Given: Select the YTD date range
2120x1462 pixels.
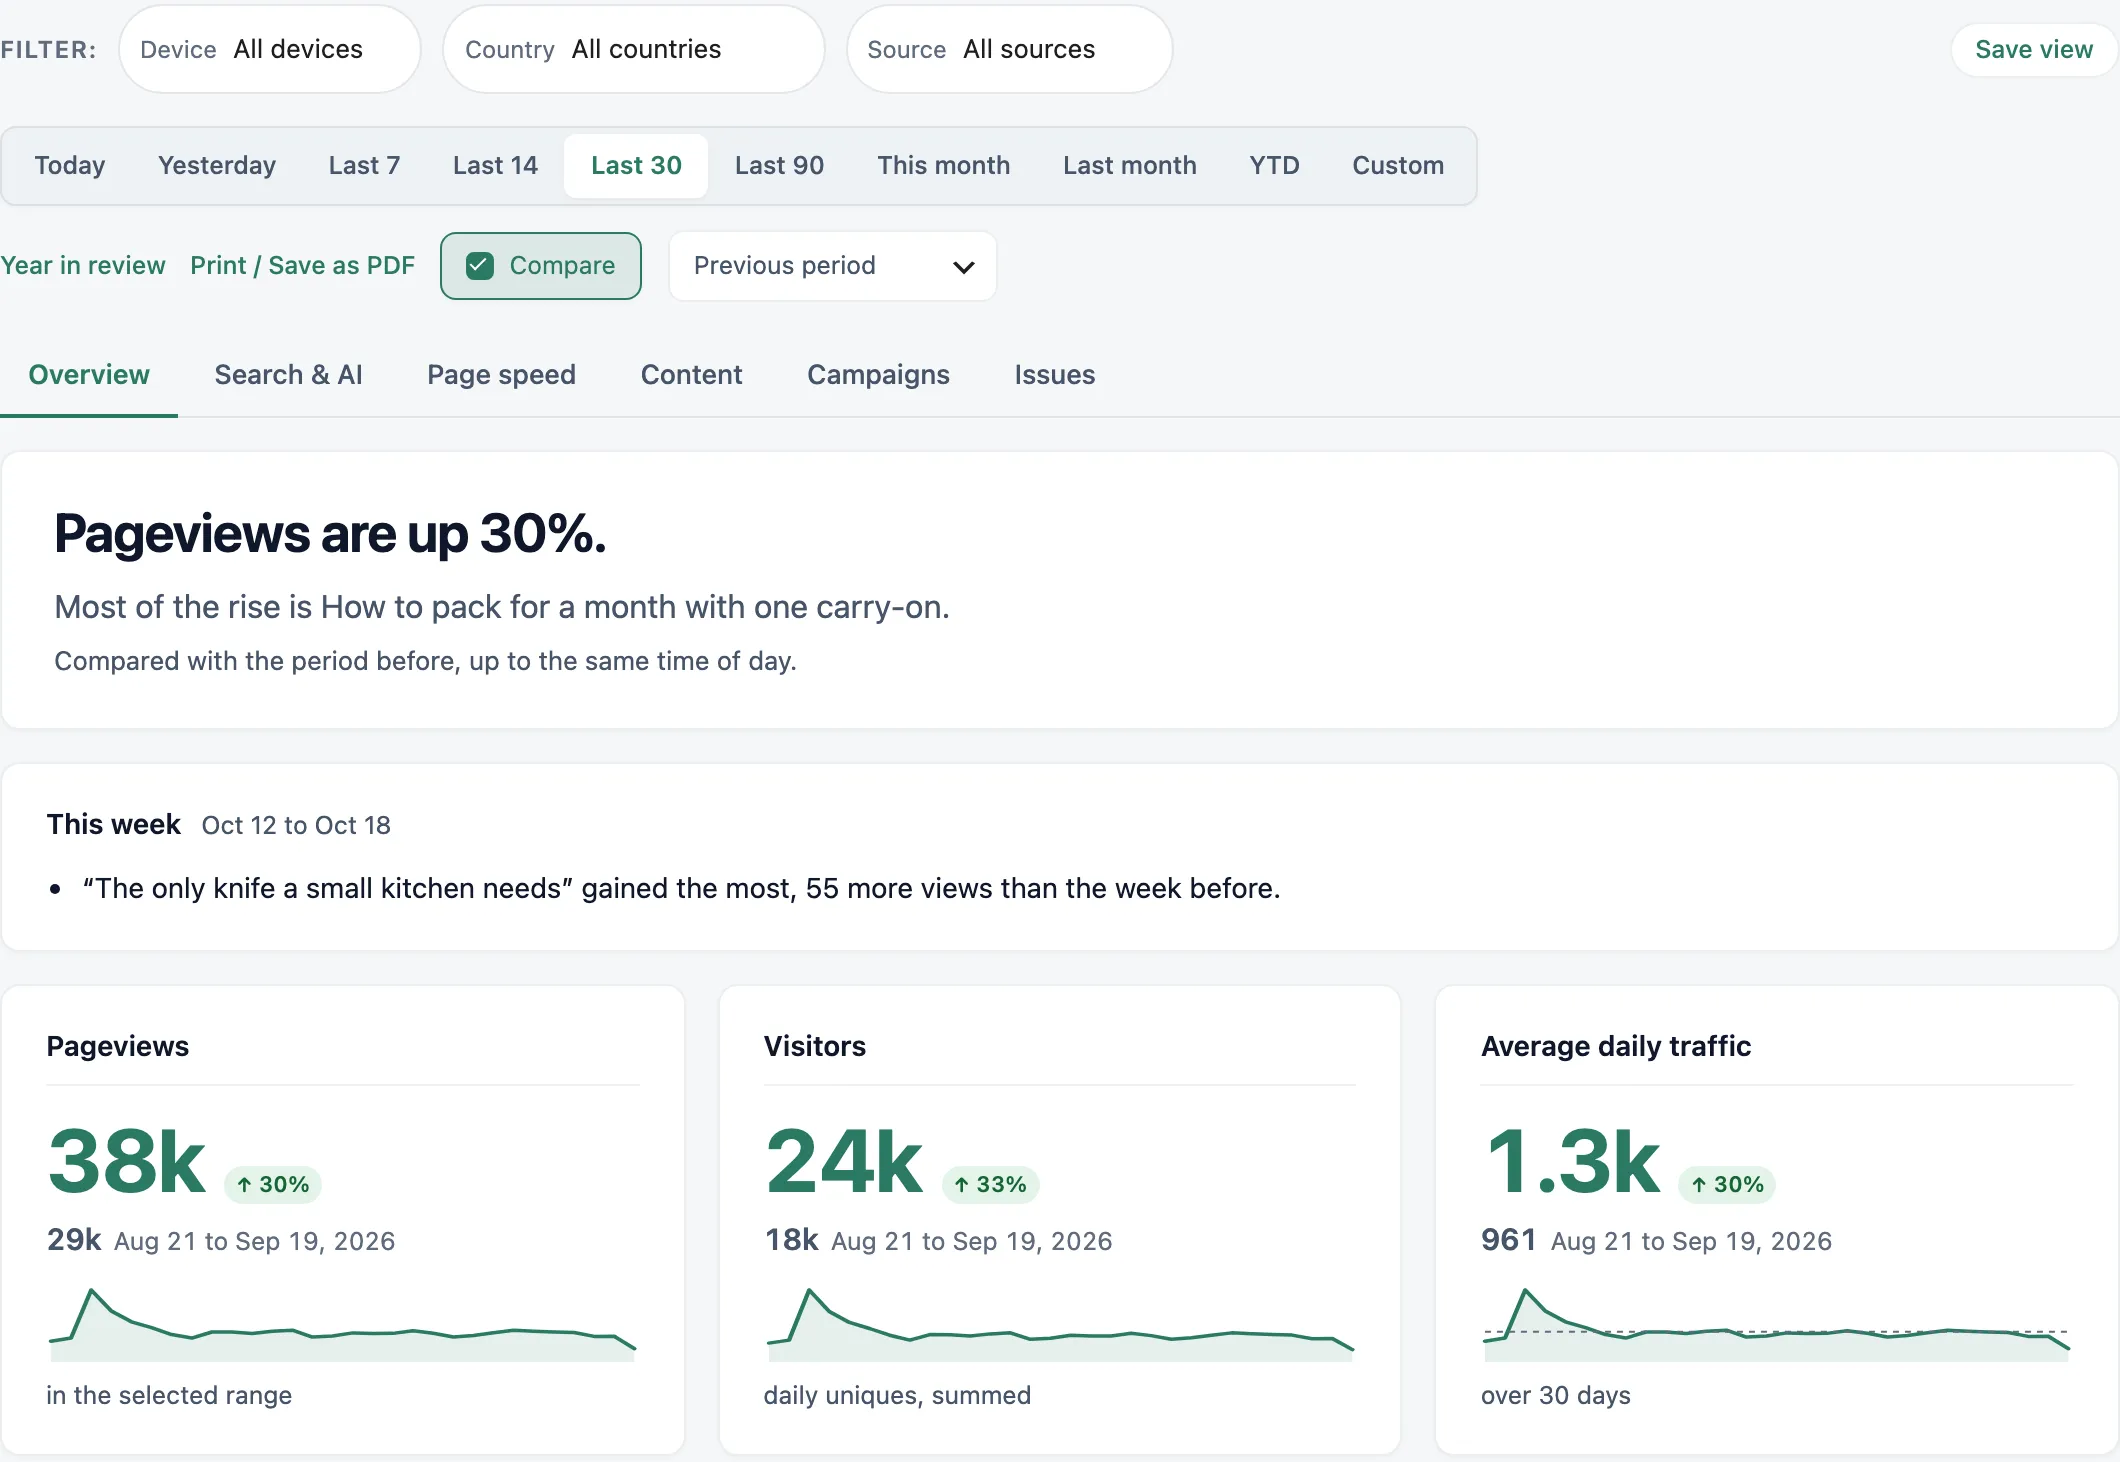Looking at the screenshot, I should (x=1274, y=165).
